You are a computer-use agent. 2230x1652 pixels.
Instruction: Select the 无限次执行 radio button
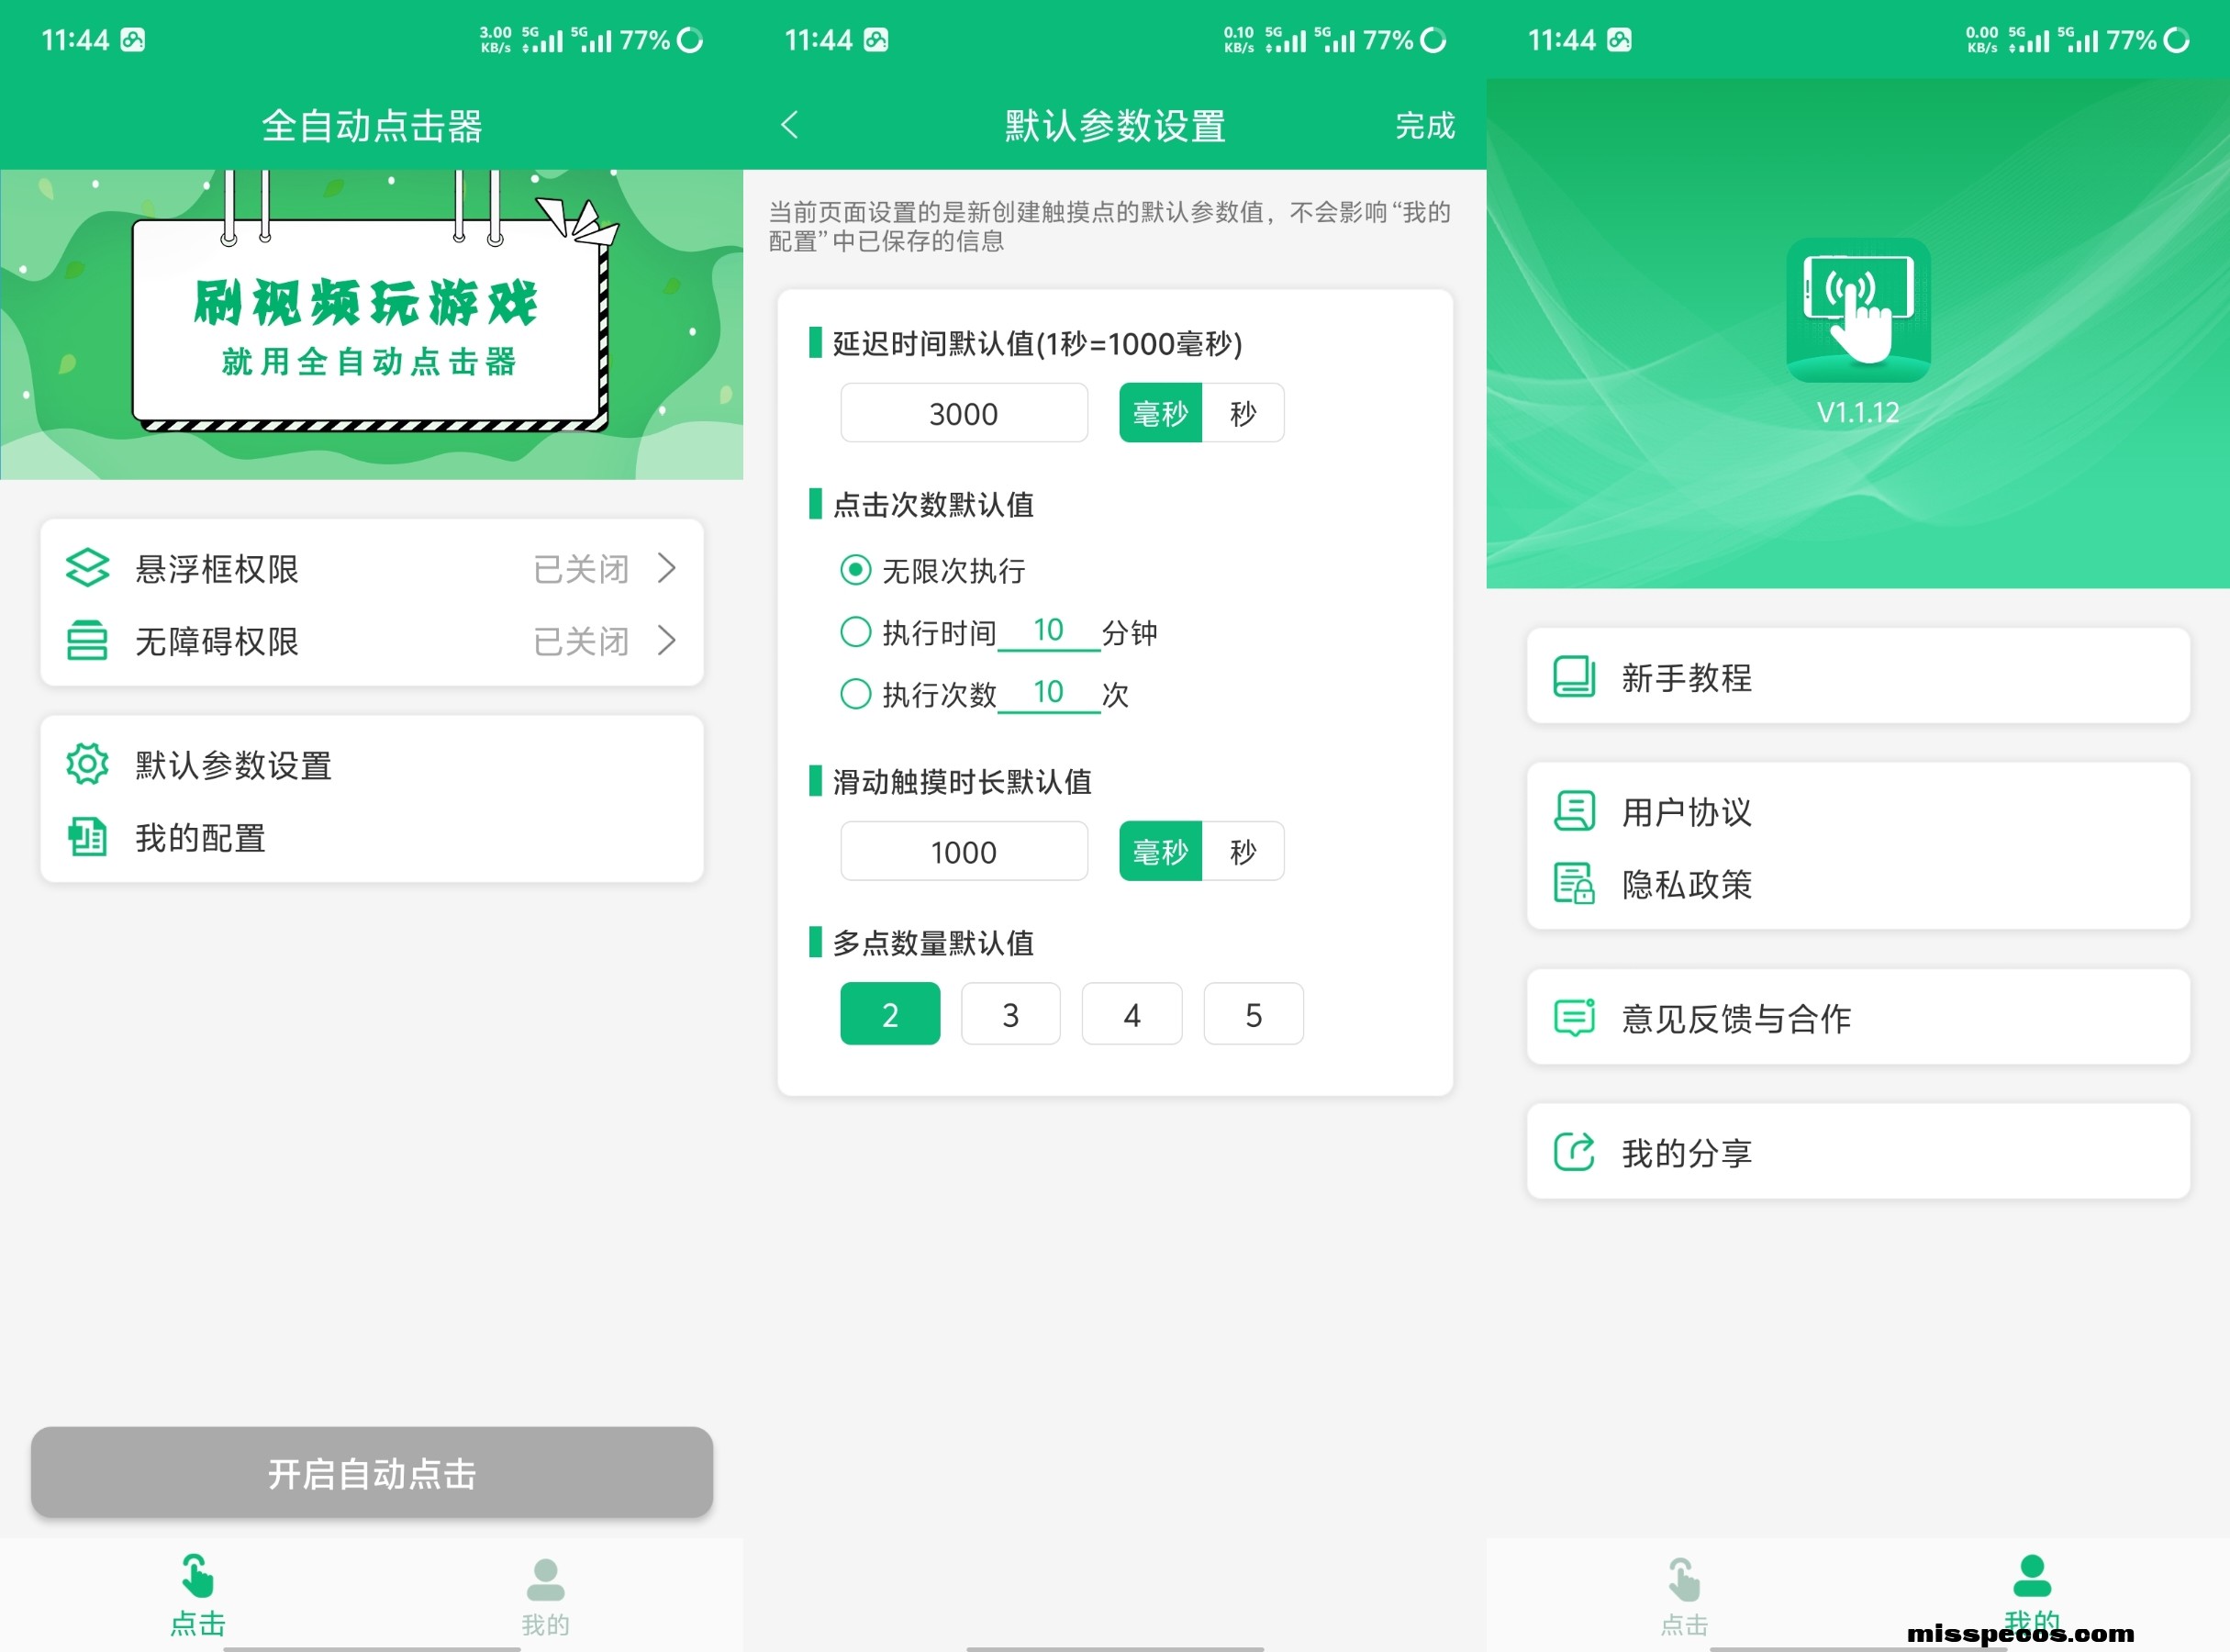pos(855,571)
